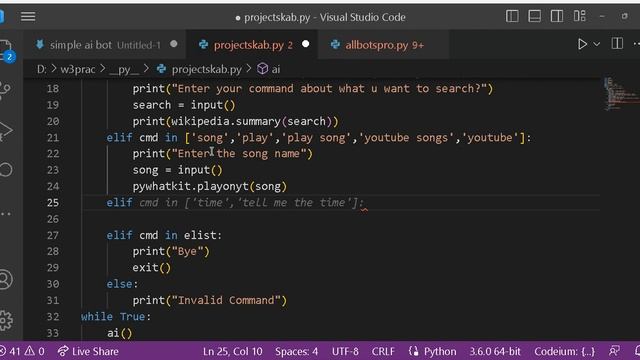Click the text while True:
The height and width of the screenshot is (360, 640).
click(x=116, y=317)
